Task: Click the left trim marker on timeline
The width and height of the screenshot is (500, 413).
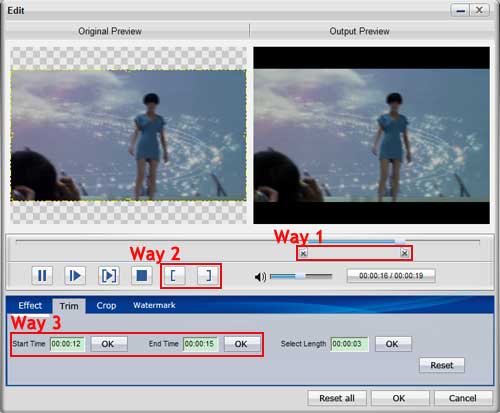Action: point(303,253)
